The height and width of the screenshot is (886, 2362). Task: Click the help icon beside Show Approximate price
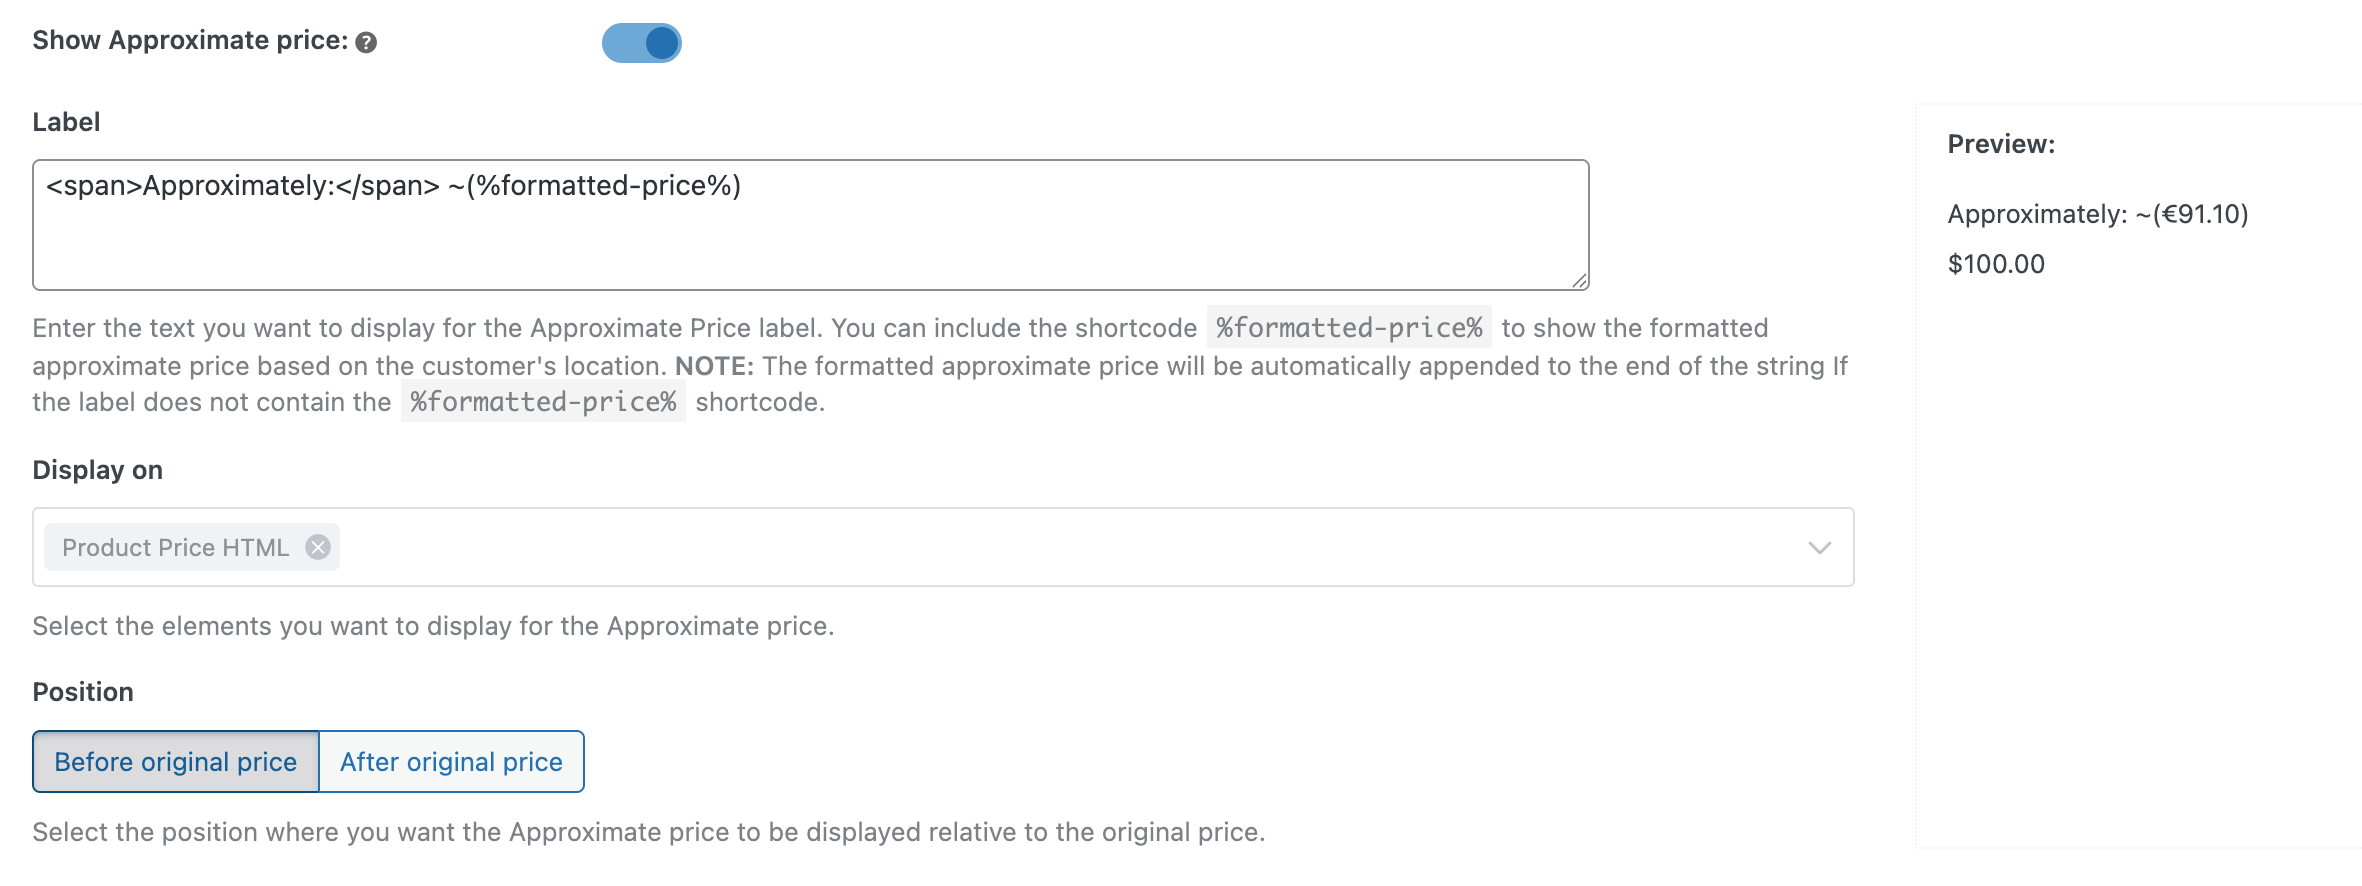tap(366, 43)
